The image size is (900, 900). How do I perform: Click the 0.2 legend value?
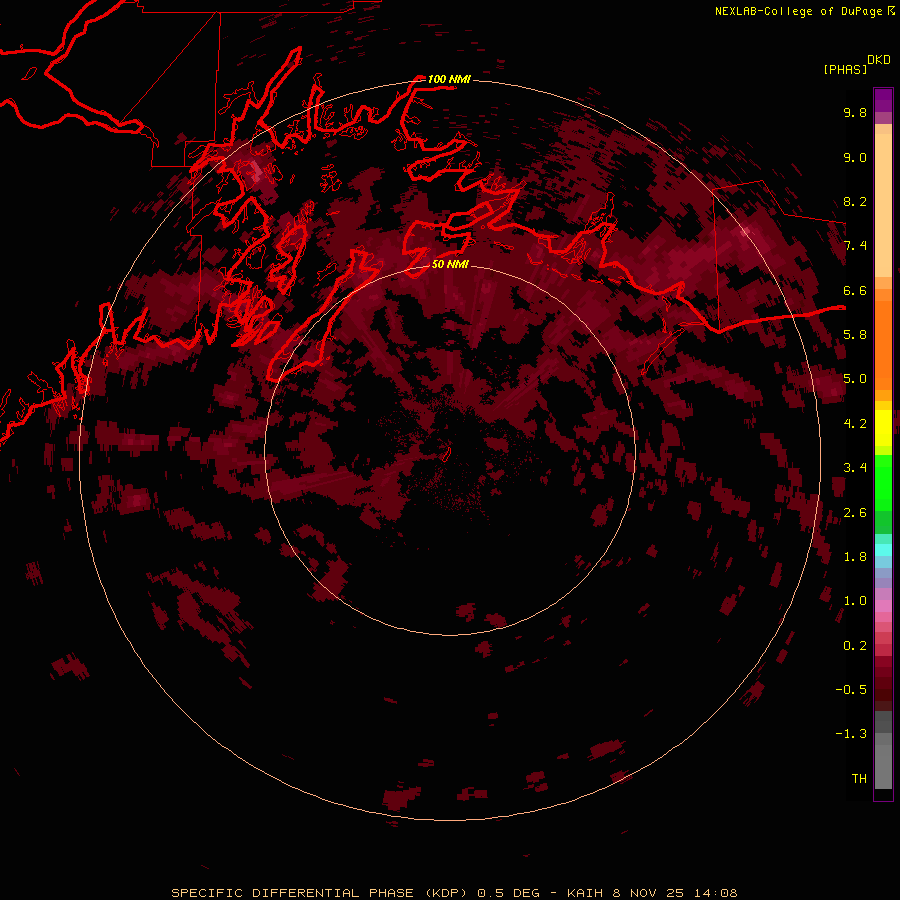pos(855,646)
